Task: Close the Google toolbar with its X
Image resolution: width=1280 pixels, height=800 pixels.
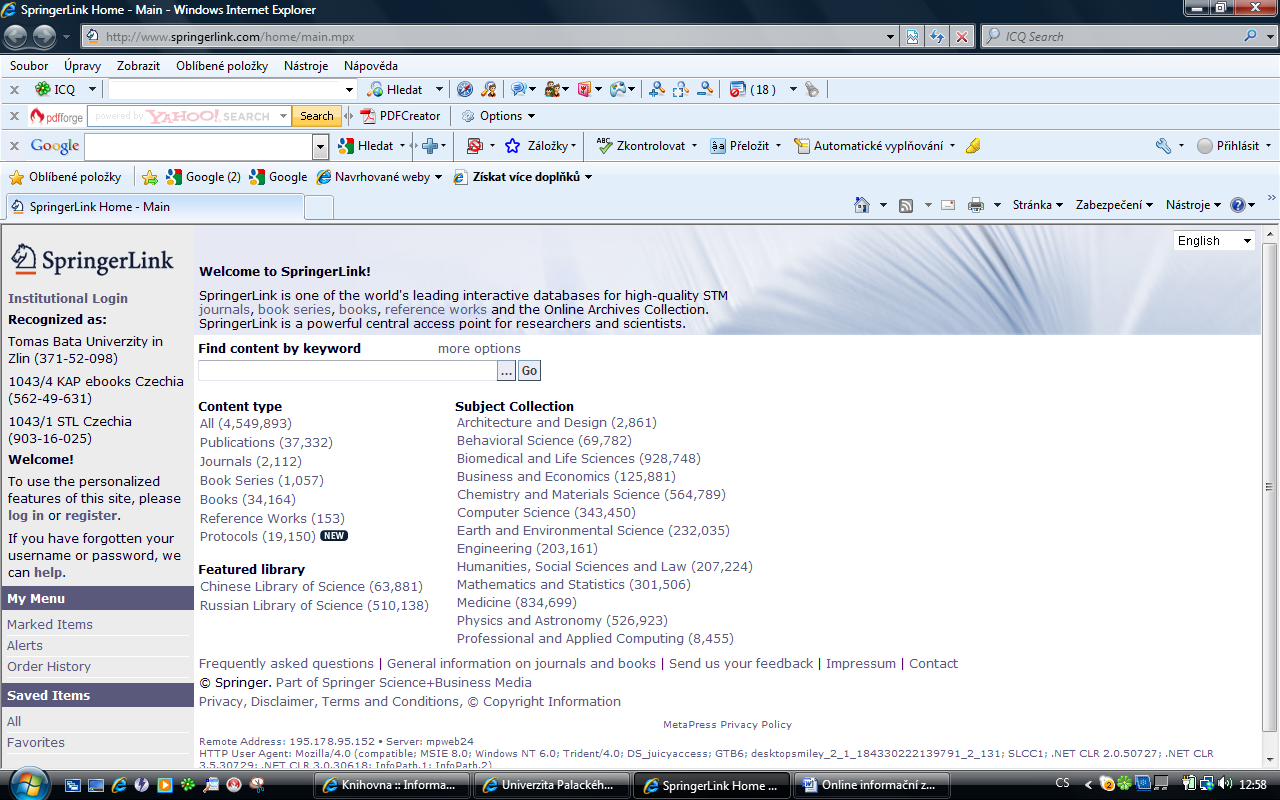Action: pyautogui.click(x=14, y=146)
